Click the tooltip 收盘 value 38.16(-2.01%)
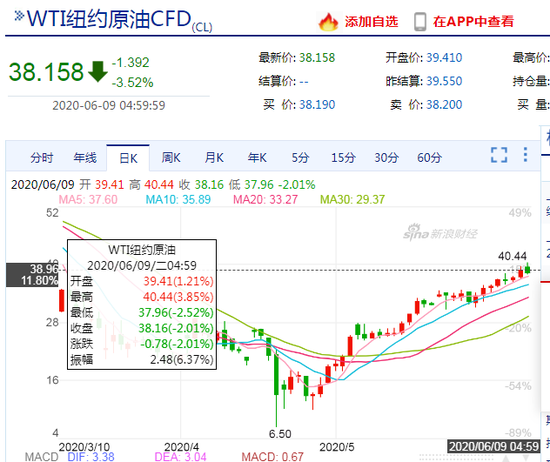This screenshot has width=550, height=462. click(x=176, y=328)
